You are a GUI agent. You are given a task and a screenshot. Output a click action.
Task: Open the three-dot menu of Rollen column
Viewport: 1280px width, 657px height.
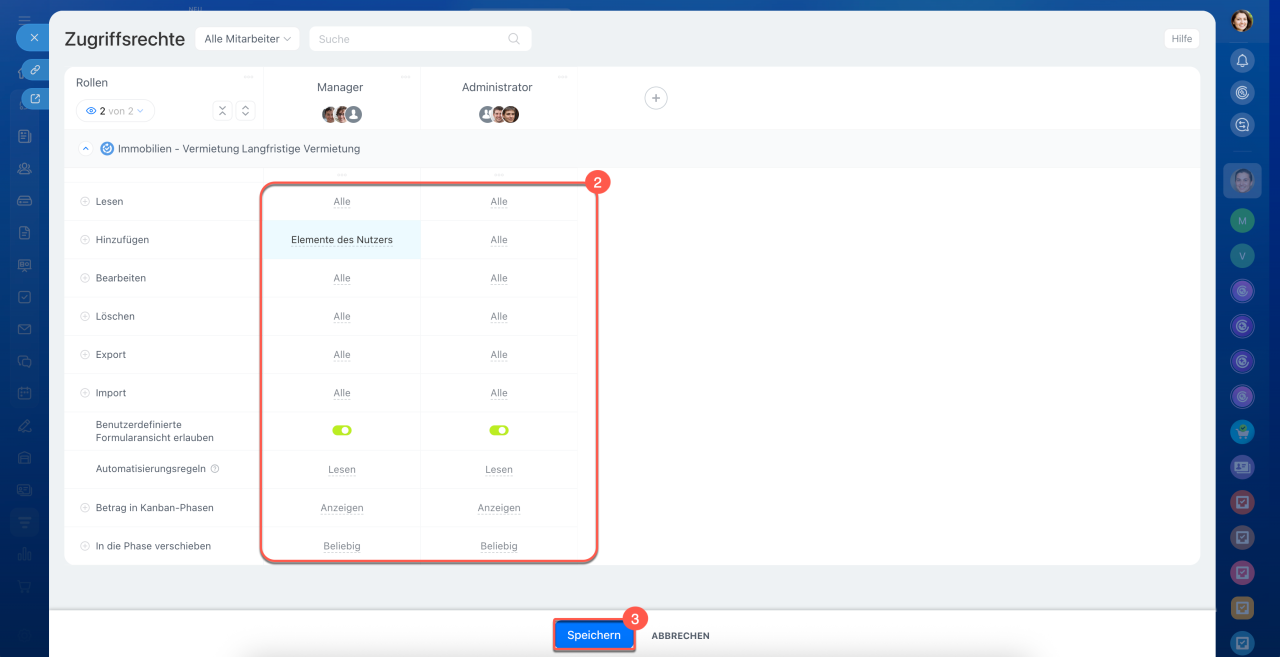tap(248, 77)
